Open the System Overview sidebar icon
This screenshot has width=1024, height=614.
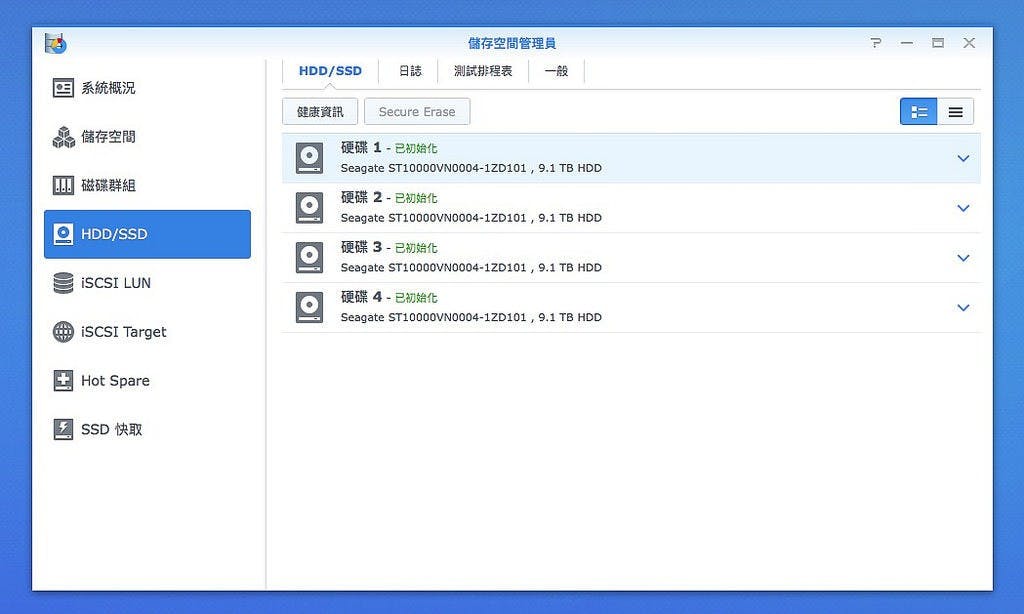tap(63, 88)
